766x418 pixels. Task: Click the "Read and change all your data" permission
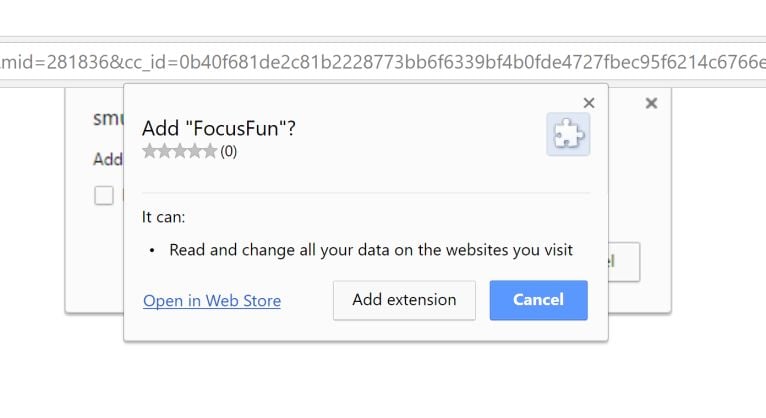coord(371,250)
